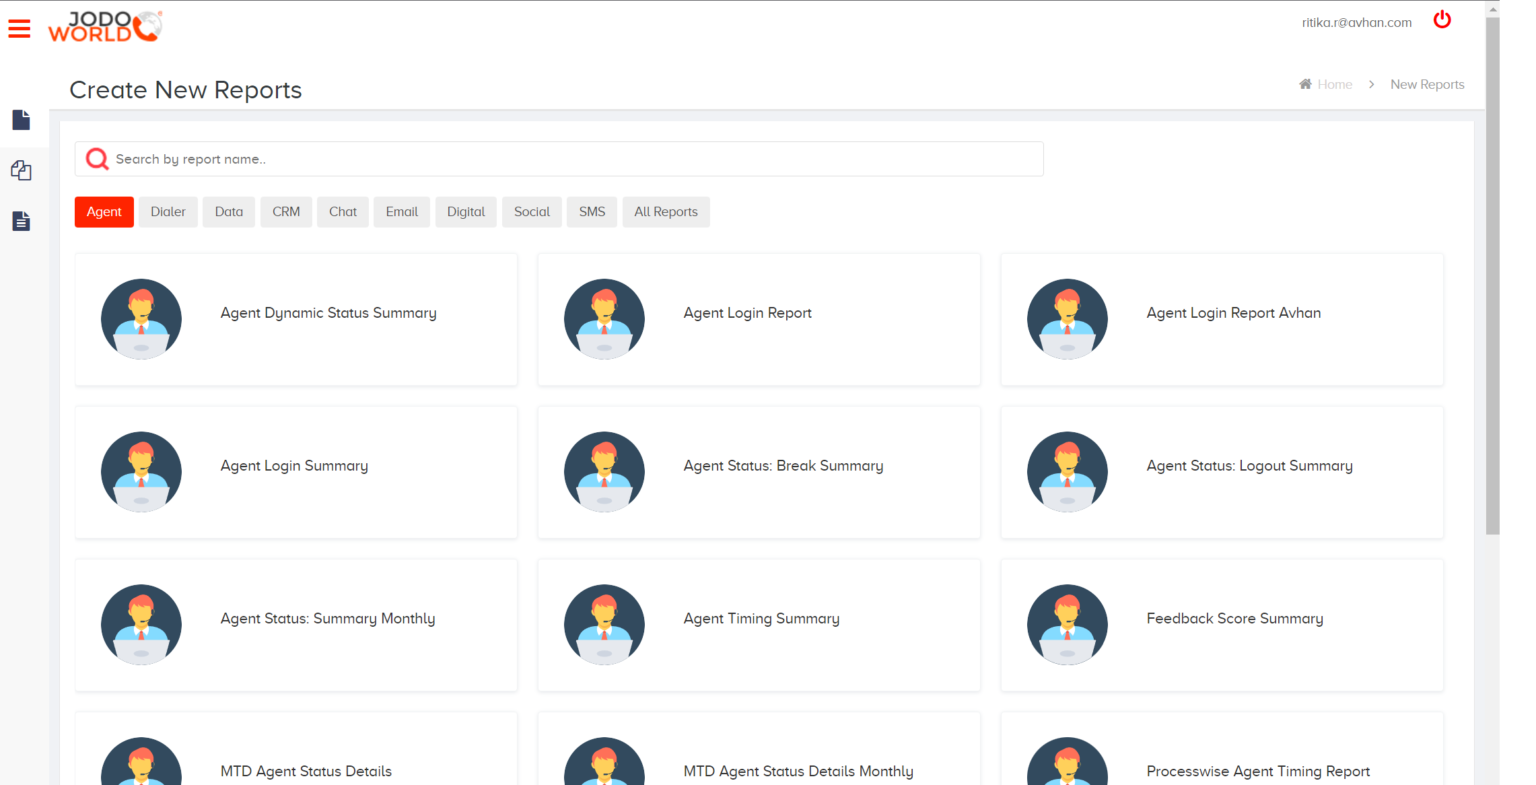Open the hamburger navigation menu
Image resolution: width=1536 pixels, height=785 pixels.
[x=19, y=29]
